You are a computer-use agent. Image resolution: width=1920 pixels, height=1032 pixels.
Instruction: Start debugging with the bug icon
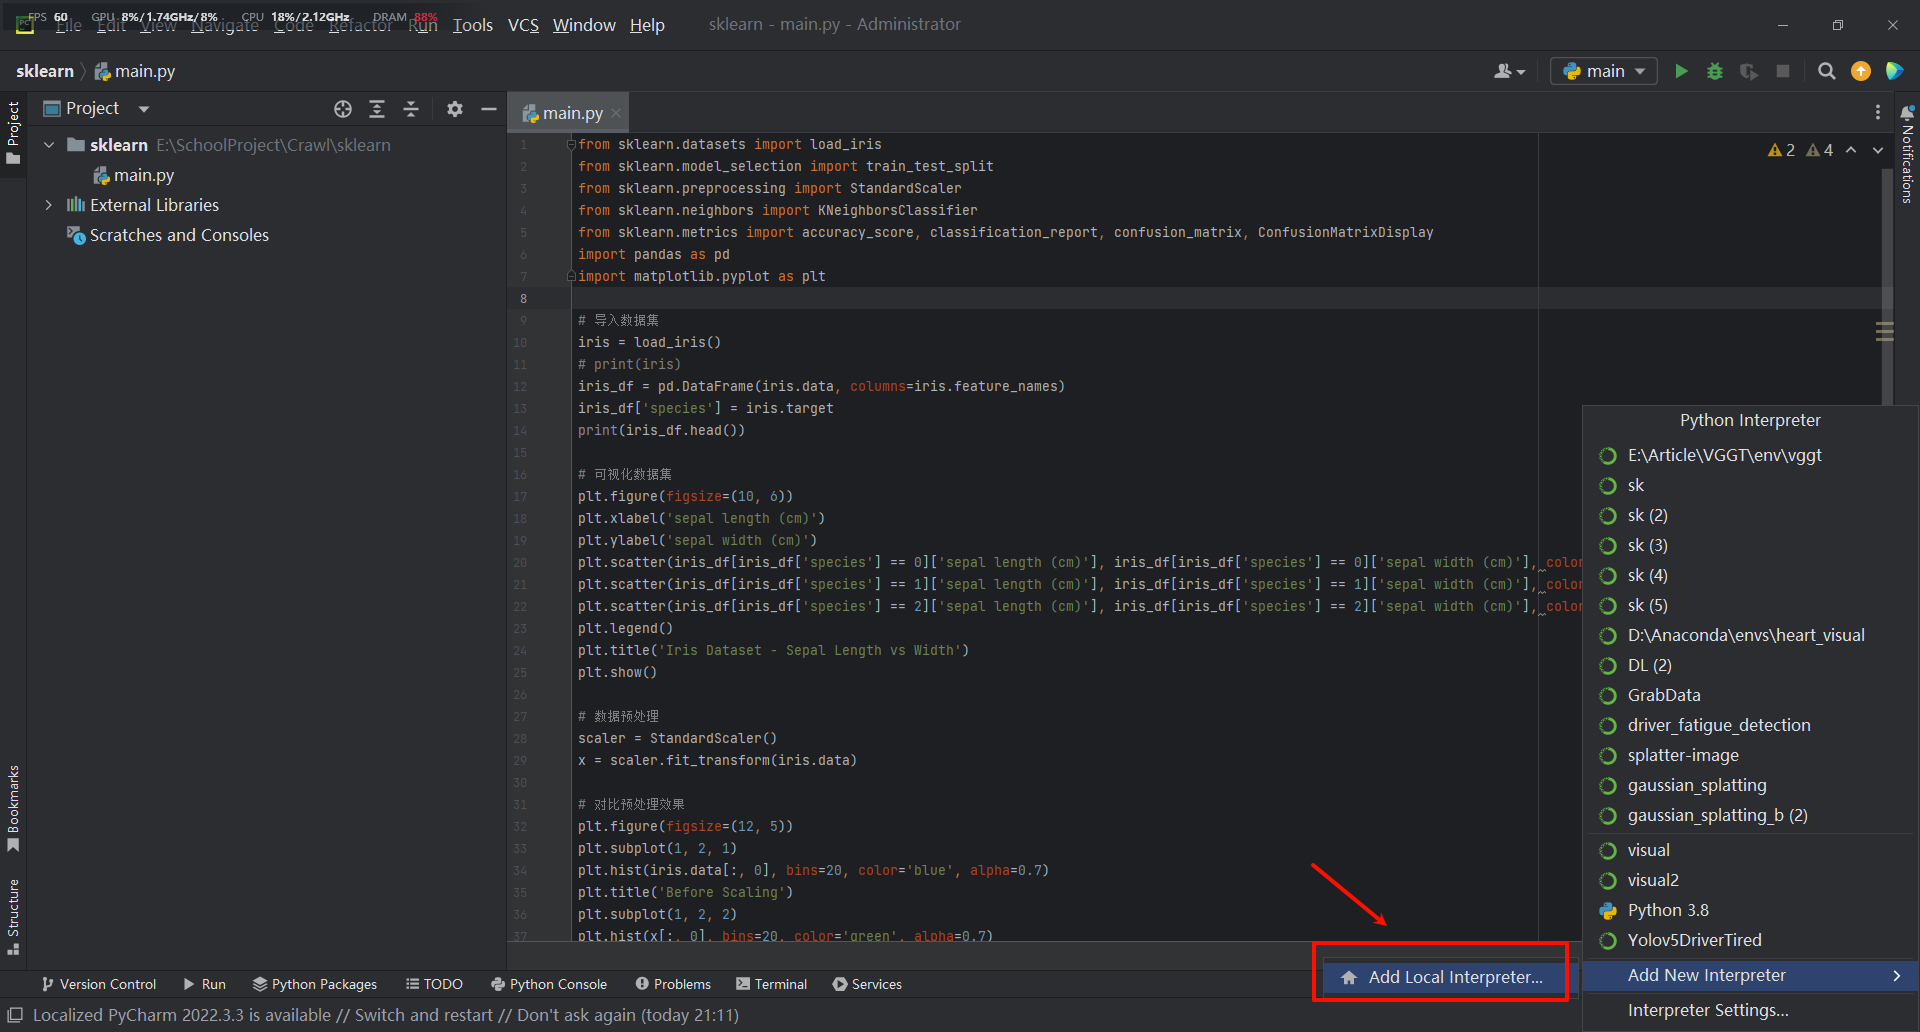pyautogui.click(x=1715, y=71)
